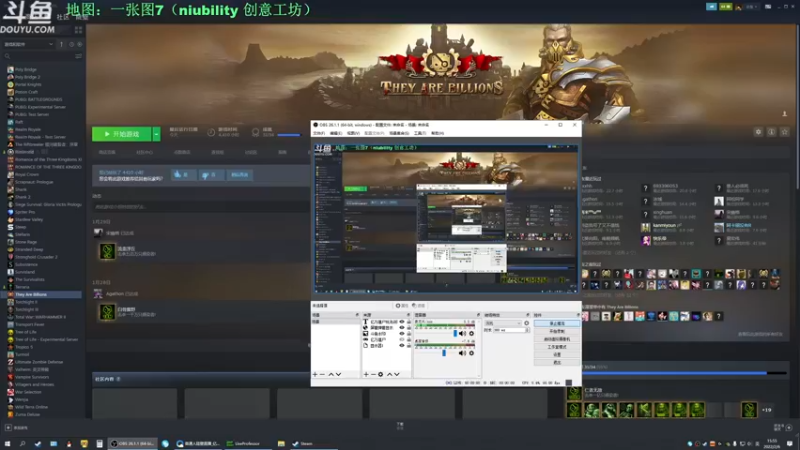Click the stop streaming button in OBS controls
Screen dimensions: 800x450
(557, 323)
